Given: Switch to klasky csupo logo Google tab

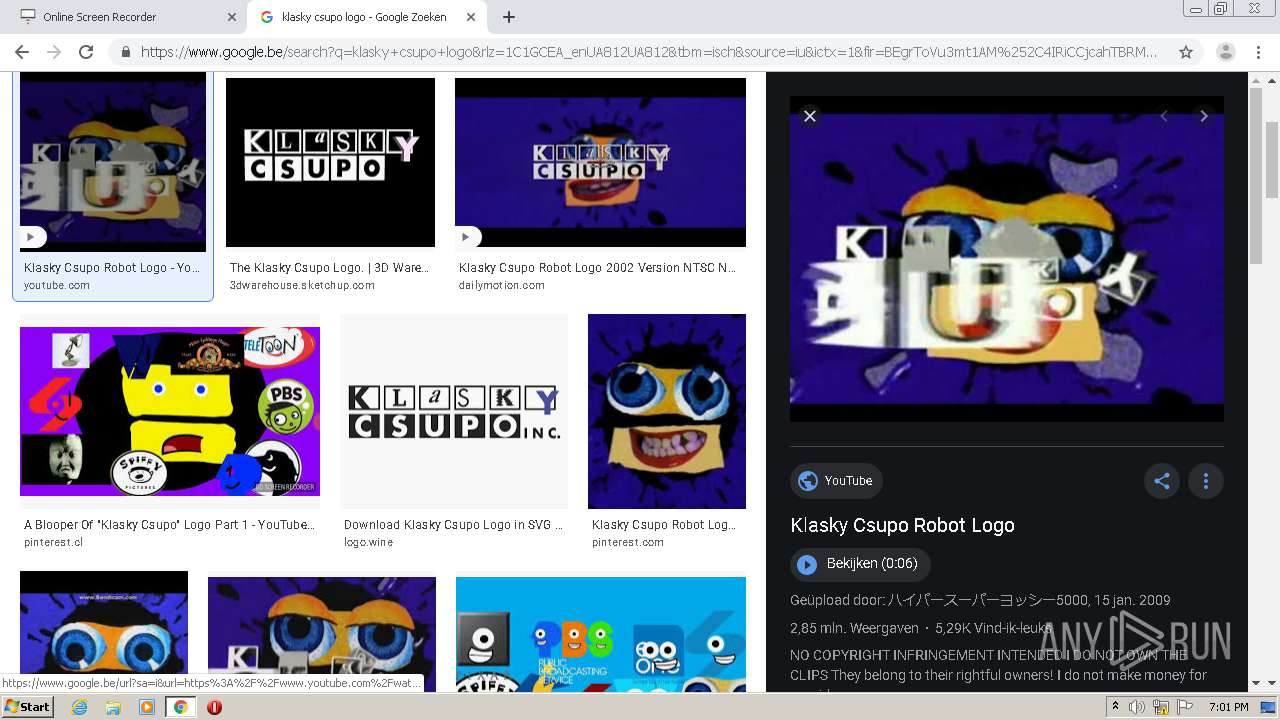Looking at the screenshot, I should 366,17.
